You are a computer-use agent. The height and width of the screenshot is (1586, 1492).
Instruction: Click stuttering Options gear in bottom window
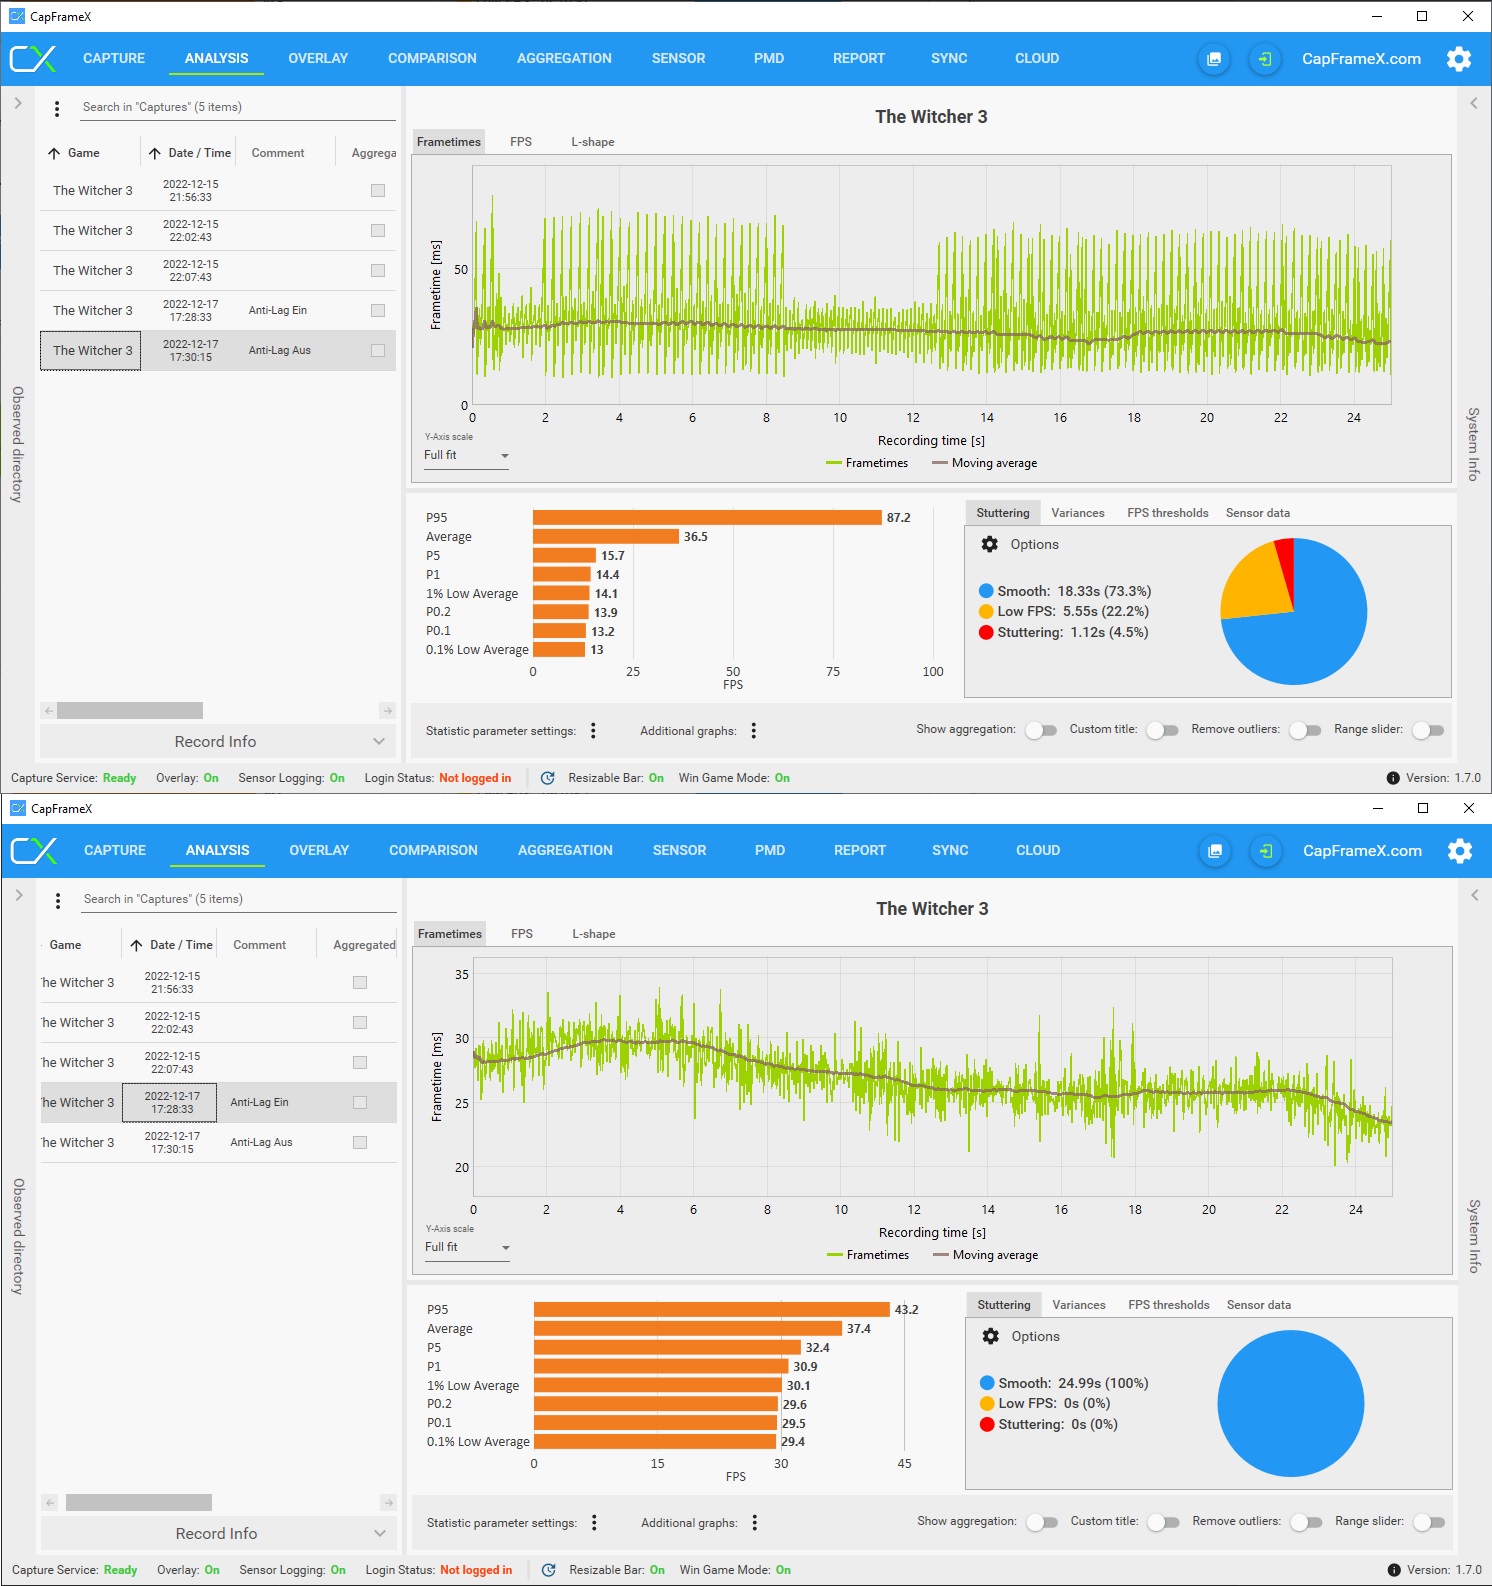pyautogui.click(x=991, y=1336)
